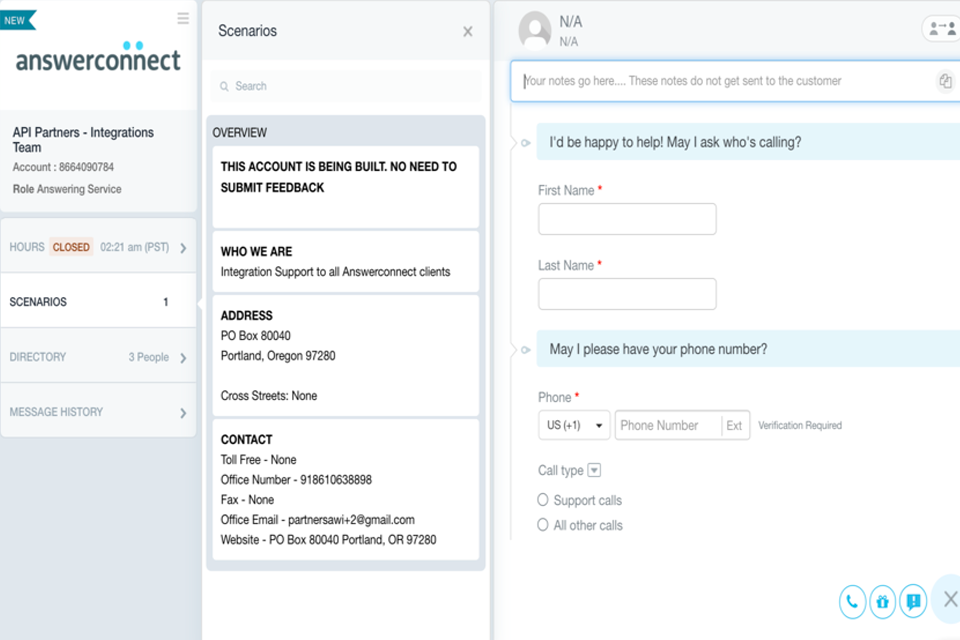Click the account being built notice
Viewport: 960px width, 640px height.
click(x=345, y=187)
